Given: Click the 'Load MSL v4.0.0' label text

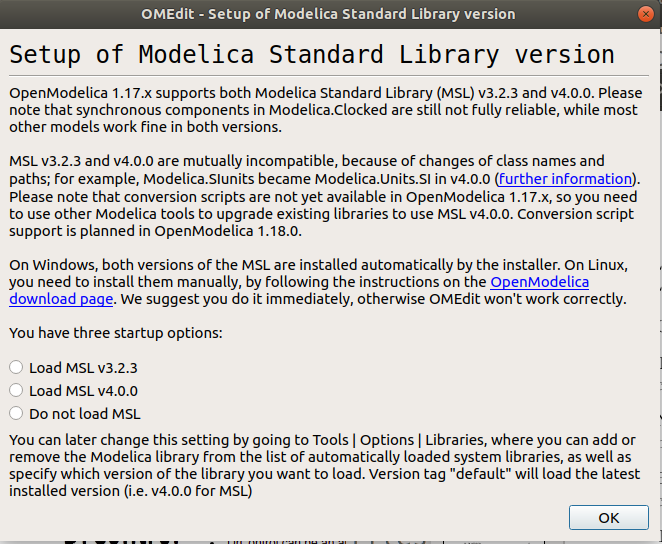Looking at the screenshot, I should click(83, 391).
